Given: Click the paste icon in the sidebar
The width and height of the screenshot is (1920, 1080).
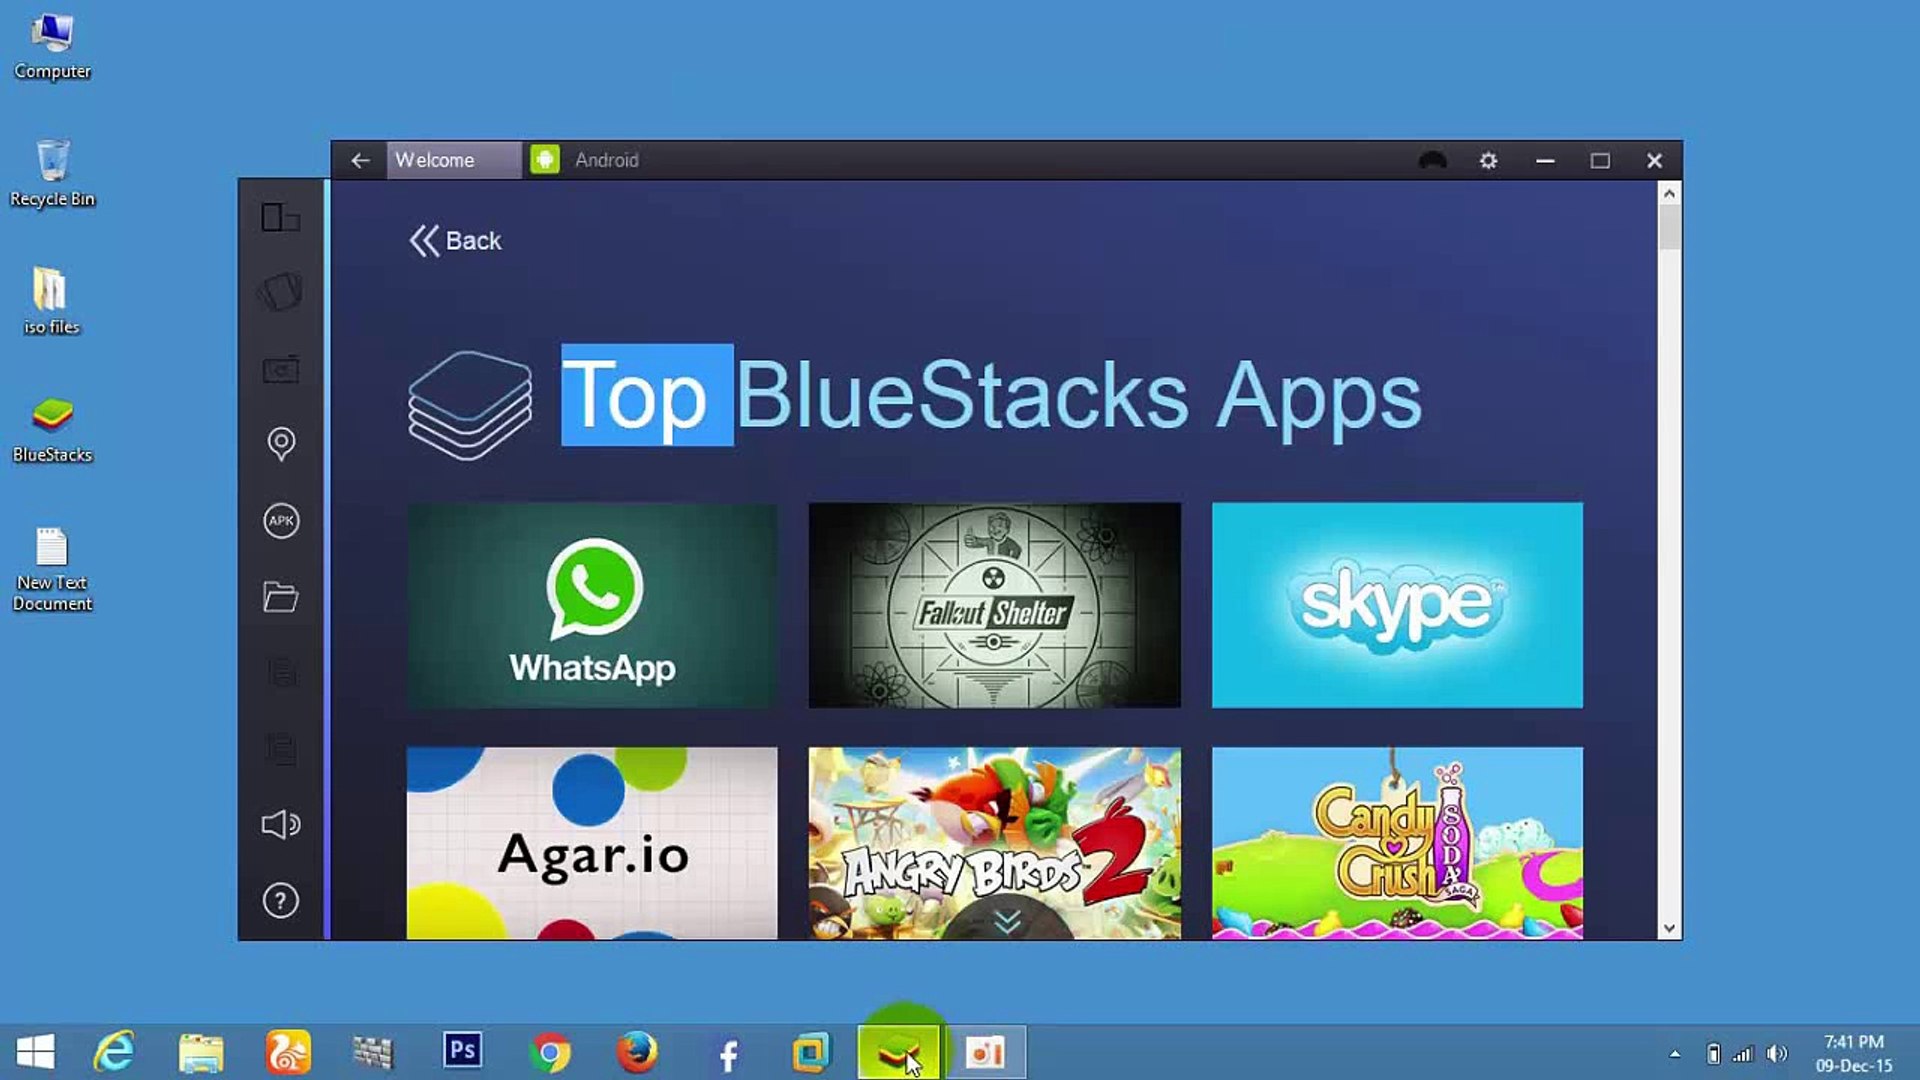Looking at the screenshot, I should 281,748.
